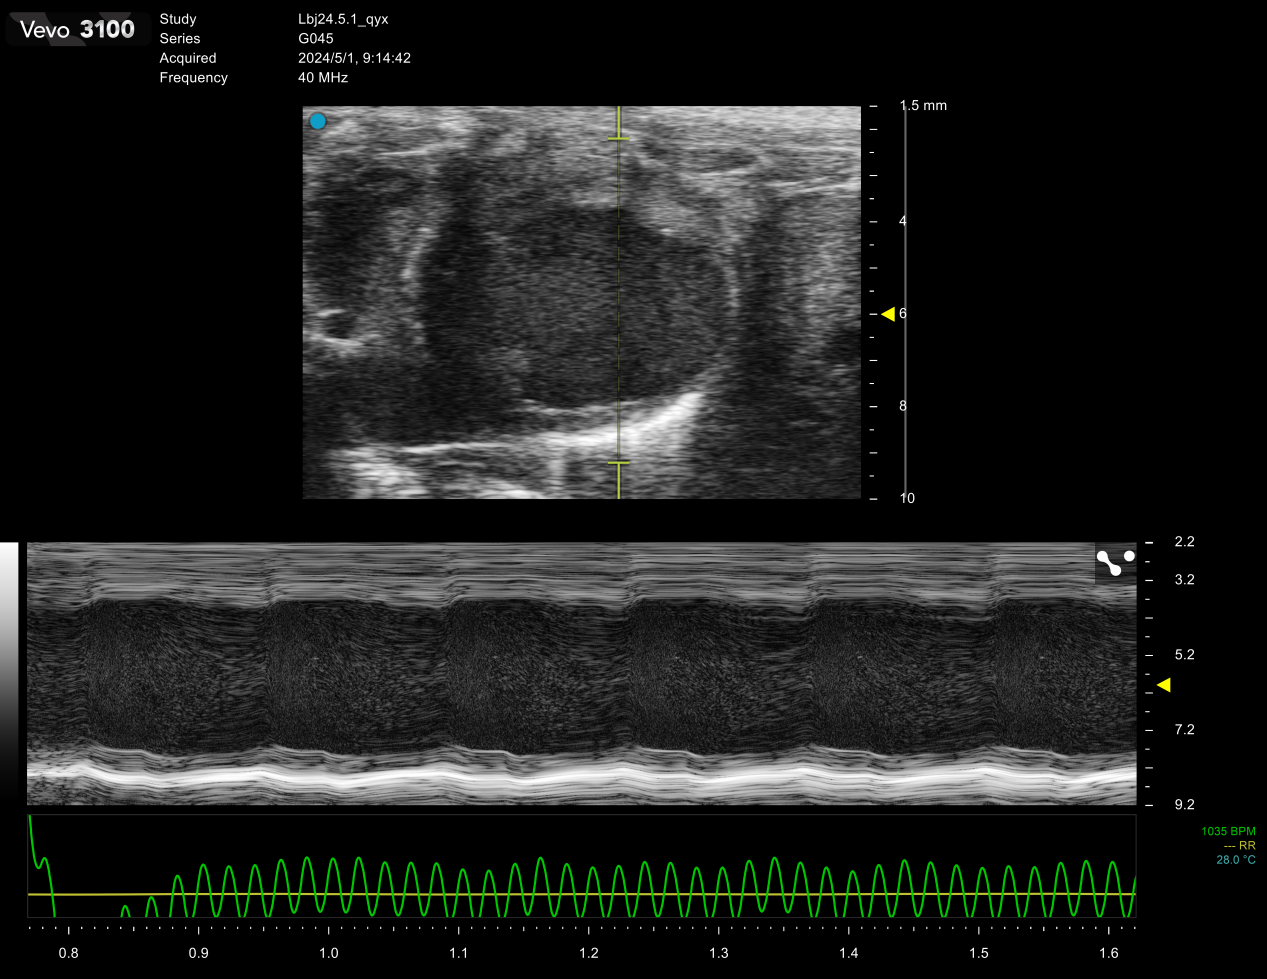This screenshot has width=1267, height=979.
Task: Click the series name G045
Action: [x=316, y=39]
